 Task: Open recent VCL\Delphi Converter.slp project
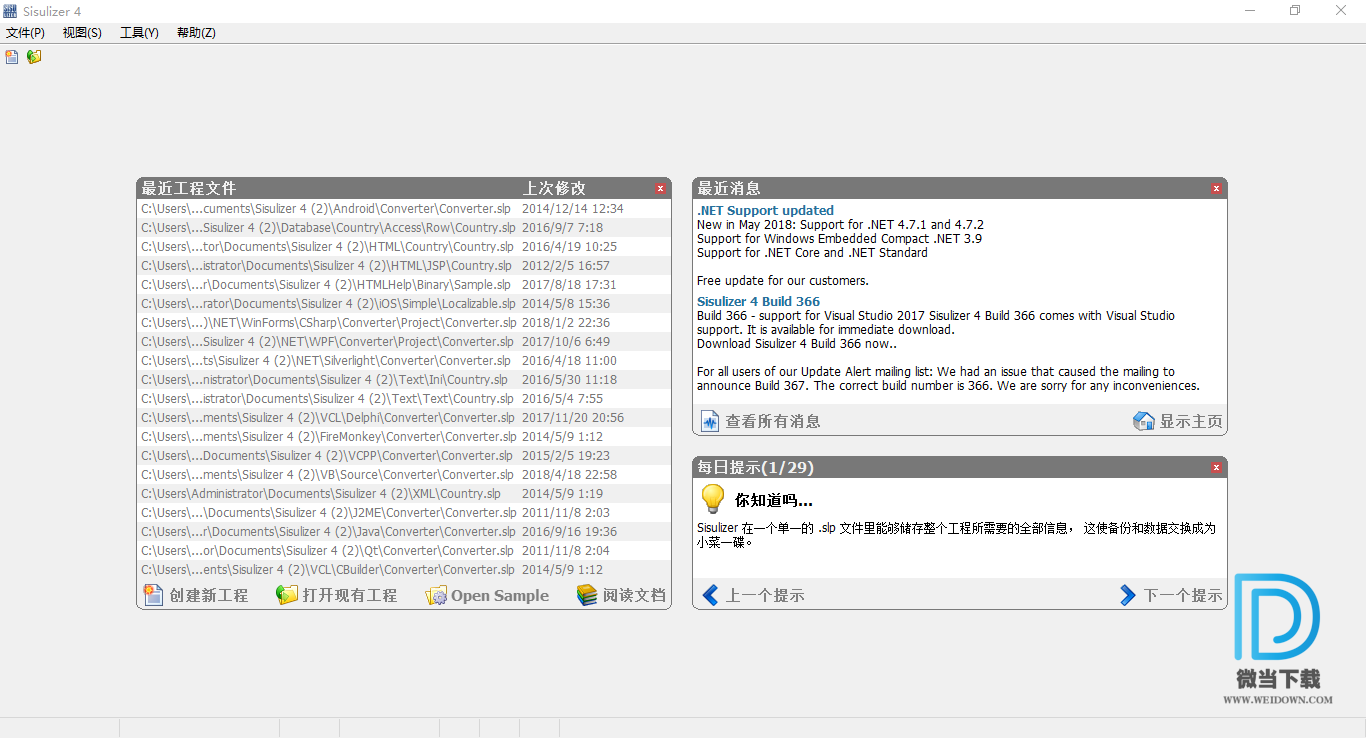coord(404,418)
